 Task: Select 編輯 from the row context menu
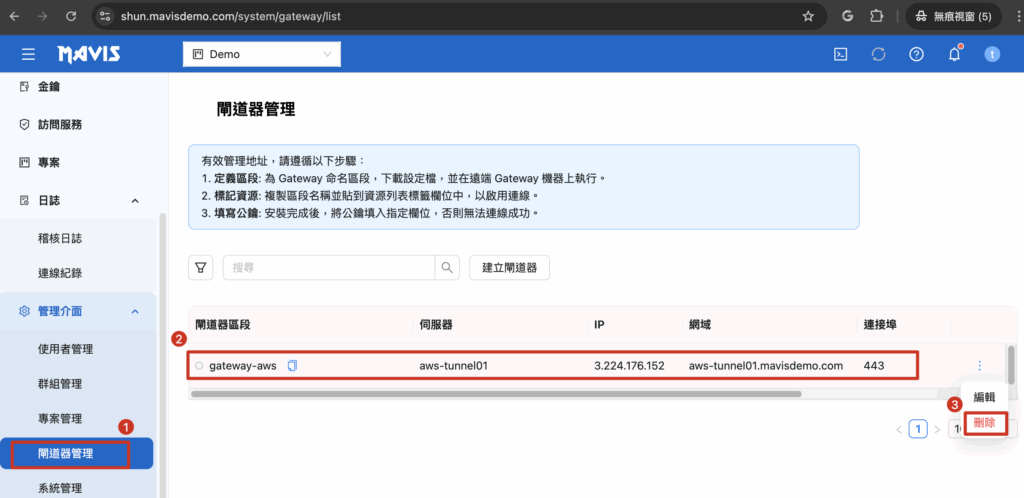[984, 397]
